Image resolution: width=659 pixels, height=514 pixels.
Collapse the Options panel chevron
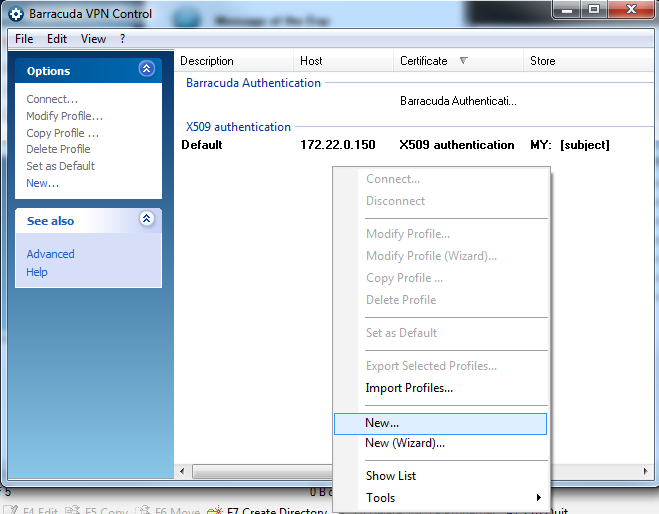147,69
